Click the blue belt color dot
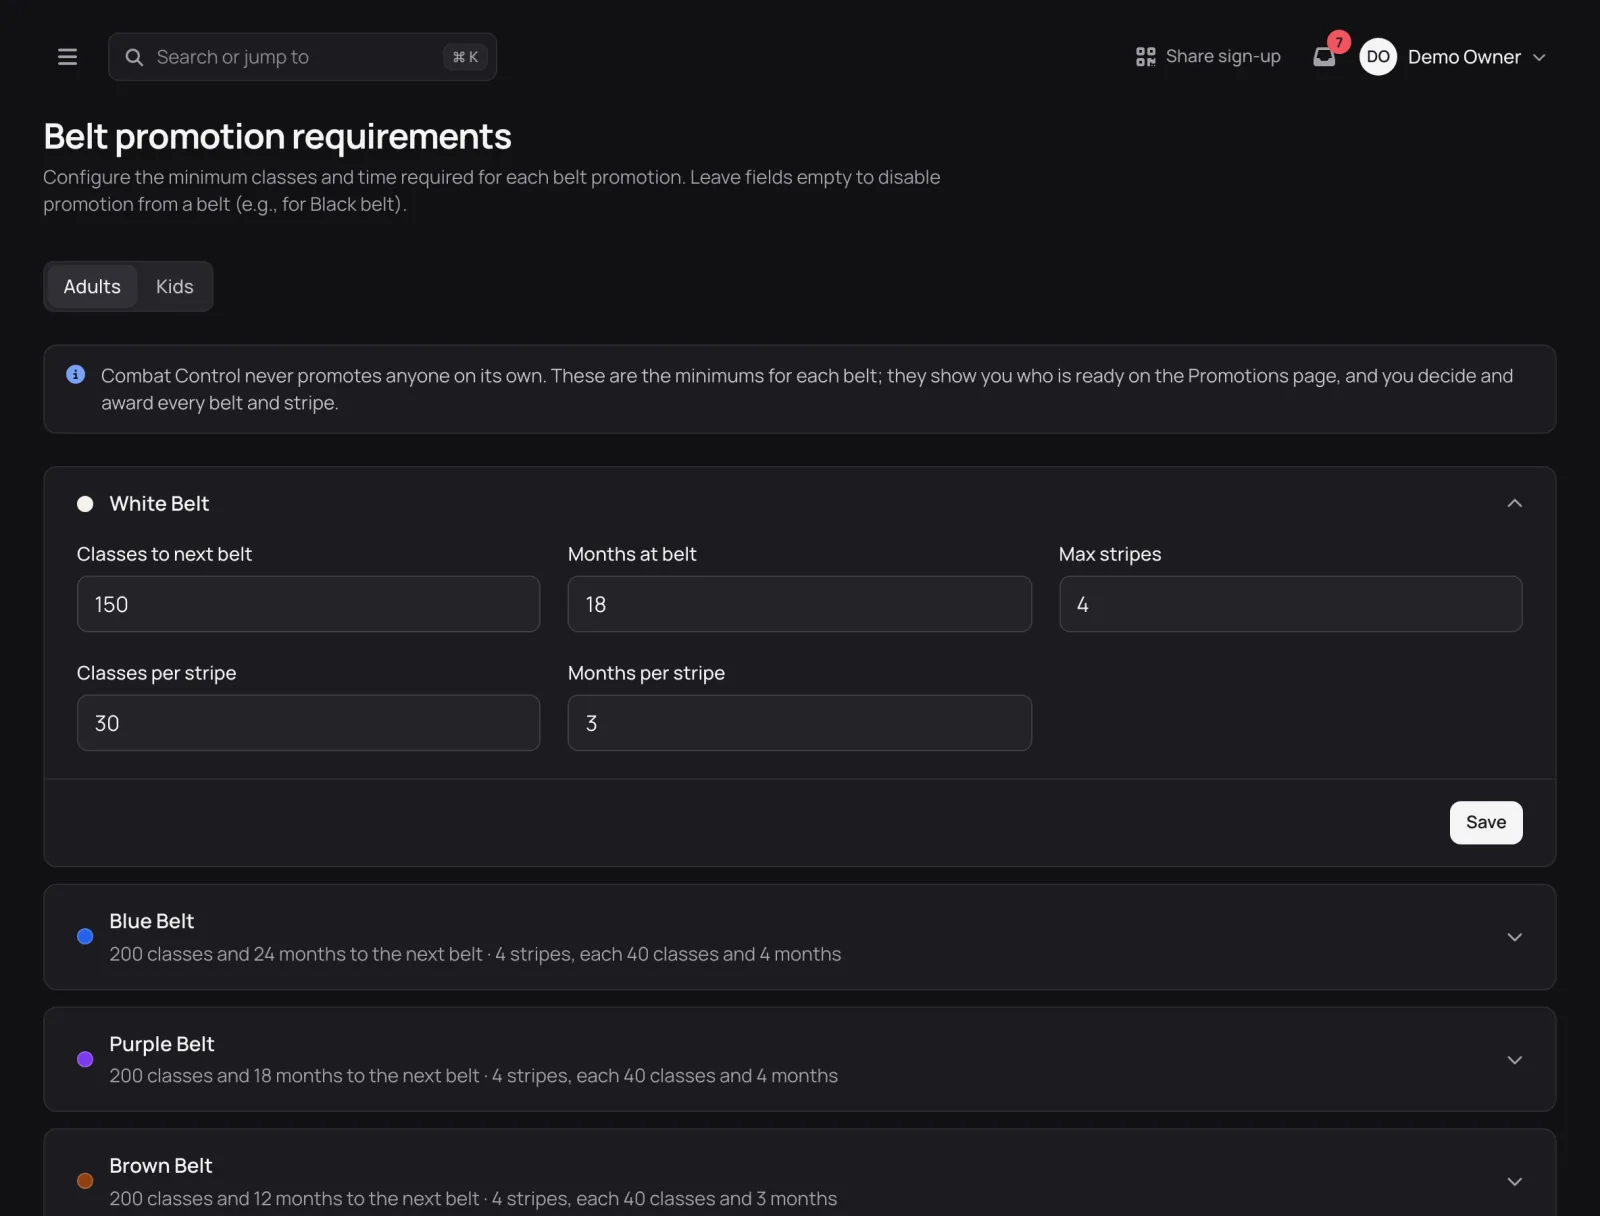This screenshot has height=1216, width=1600. coord(85,937)
